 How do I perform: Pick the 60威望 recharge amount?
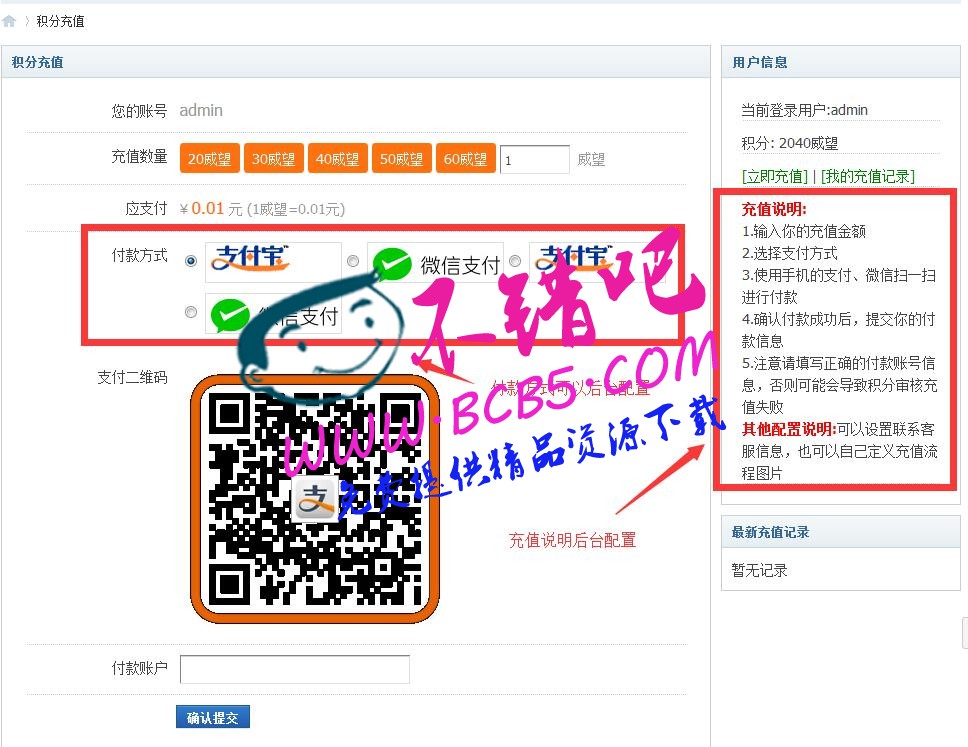pos(465,159)
